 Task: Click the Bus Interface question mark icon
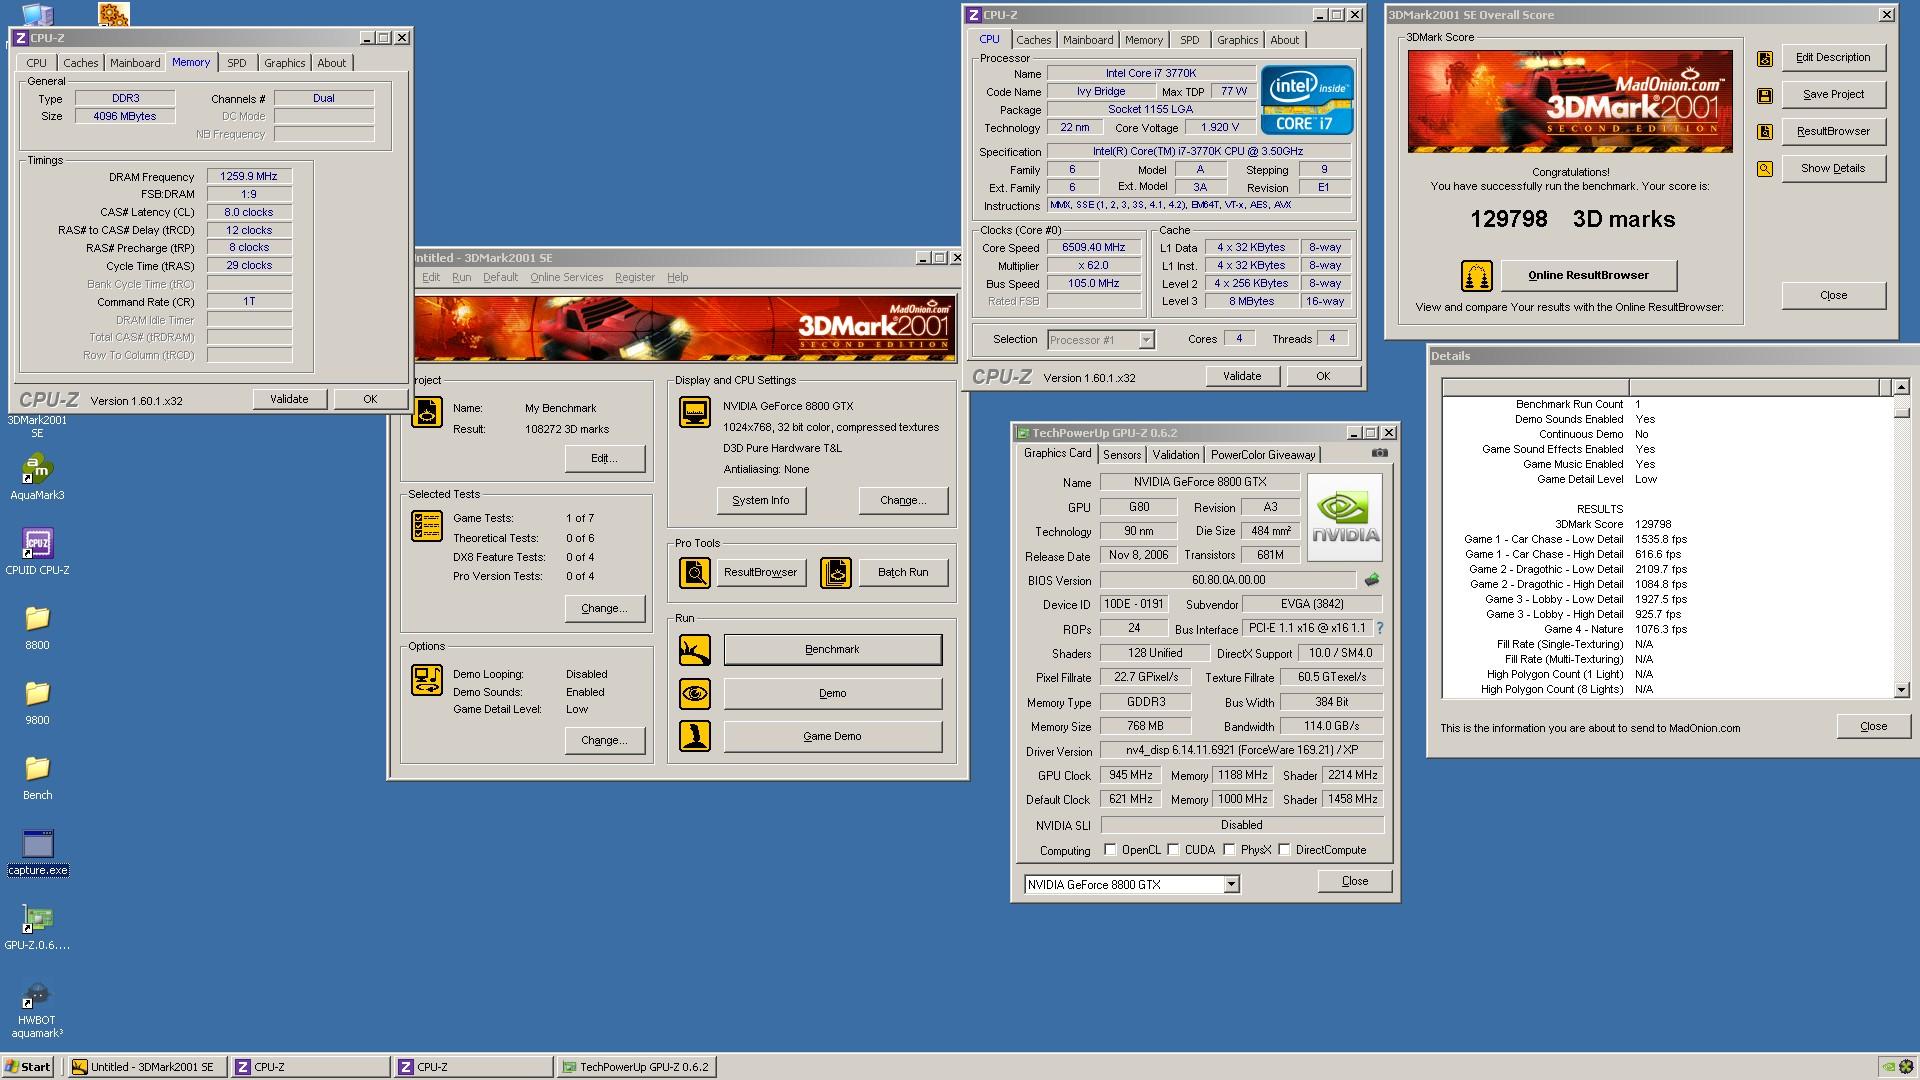(x=1380, y=629)
